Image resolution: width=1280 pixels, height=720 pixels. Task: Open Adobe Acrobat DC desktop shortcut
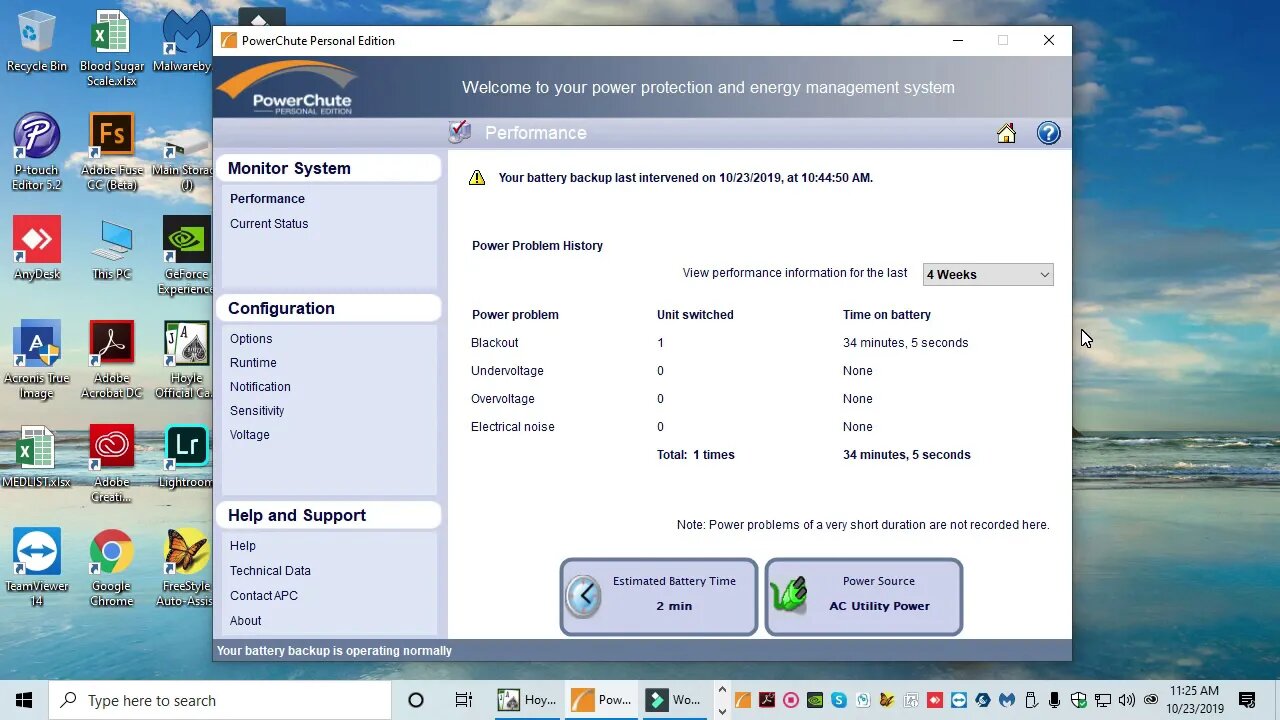click(111, 360)
